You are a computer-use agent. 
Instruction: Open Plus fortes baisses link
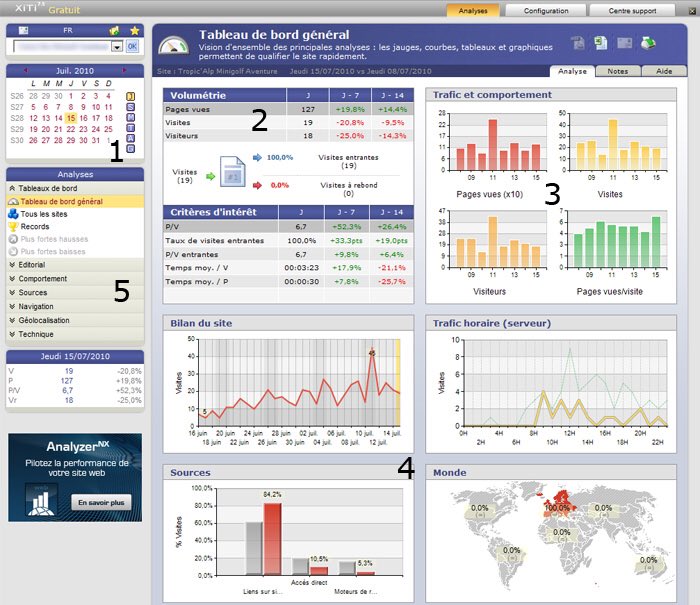point(53,251)
